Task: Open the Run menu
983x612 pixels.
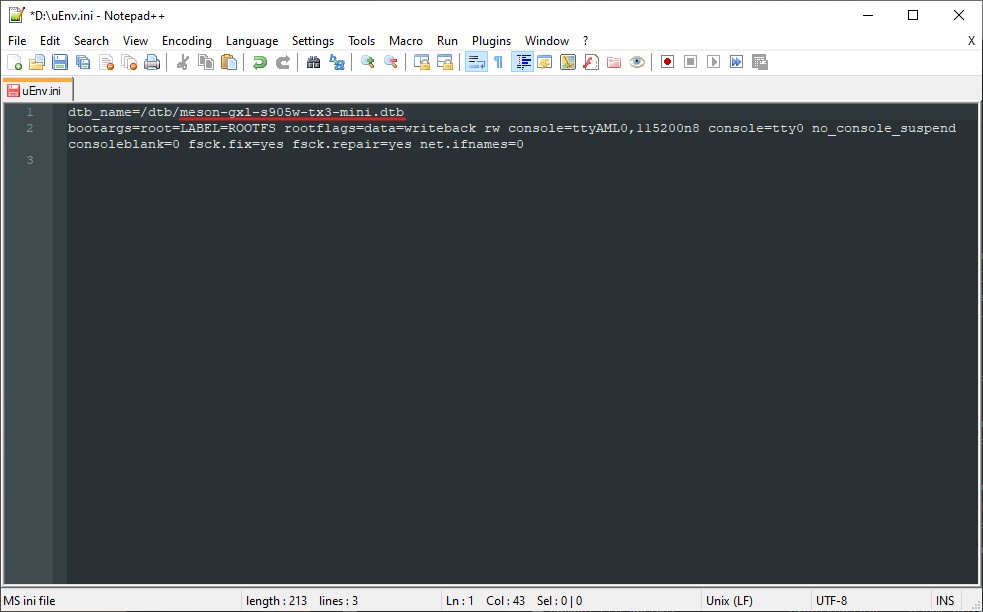Action: coord(447,41)
